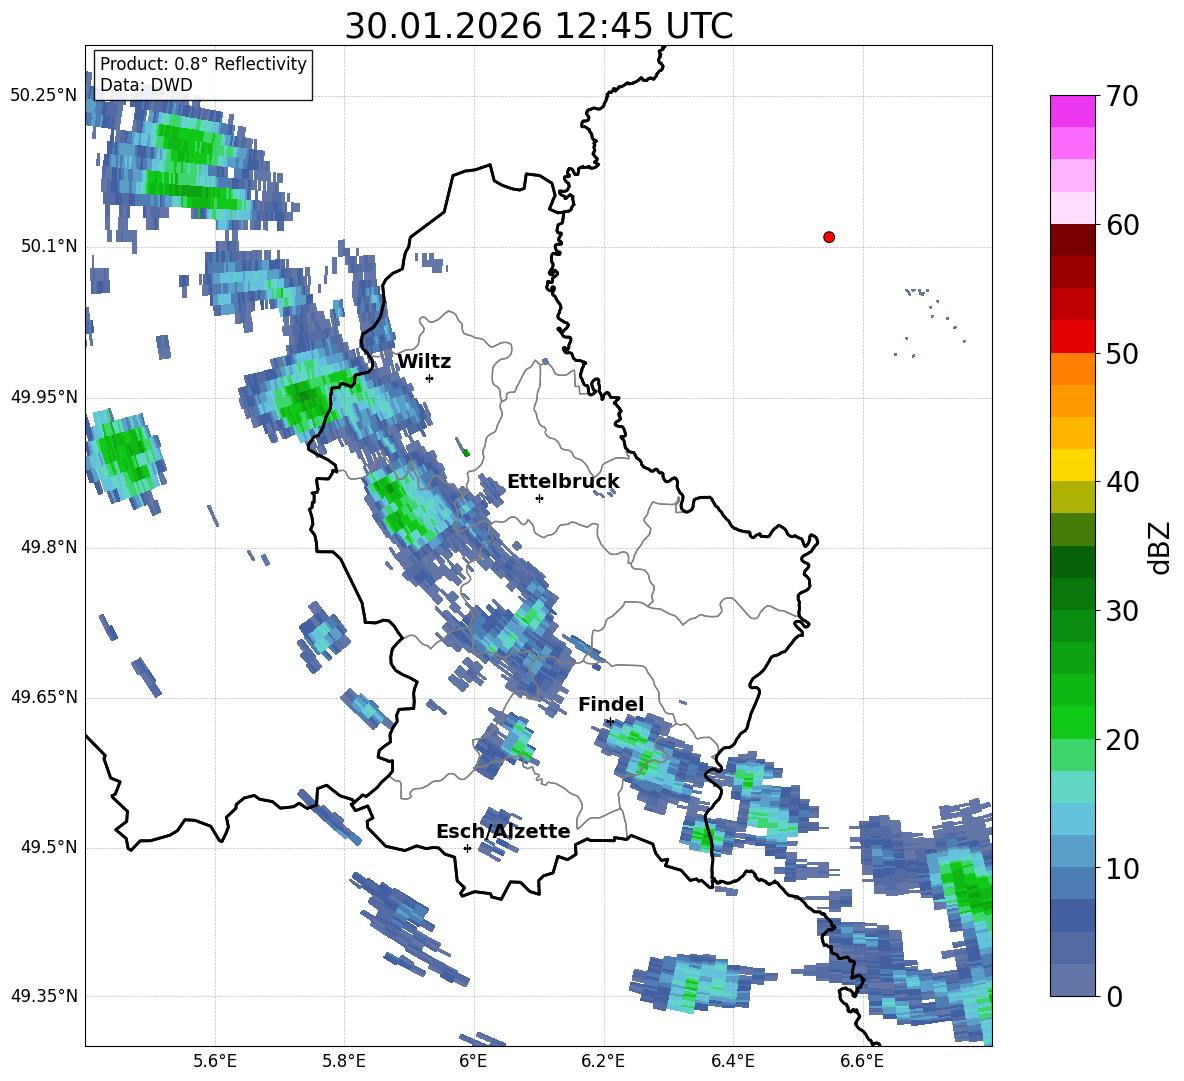Click the Product: 0.8° Reflectivity text
Screen dimensions: 1184x1081
point(203,64)
